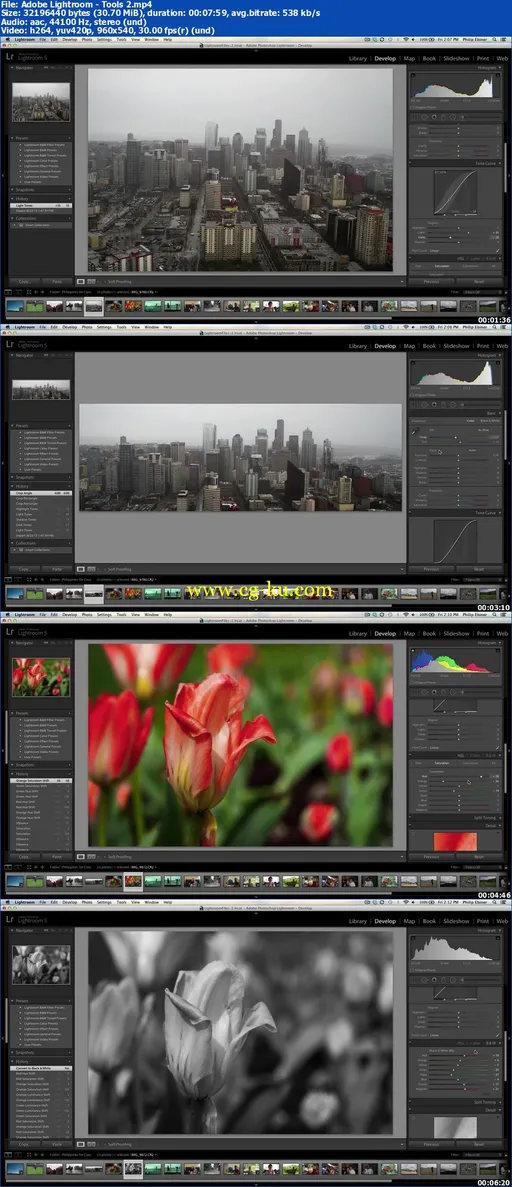Click Navigator preview image in red tulip screenshot
The height and width of the screenshot is (1187, 512).
41,677
